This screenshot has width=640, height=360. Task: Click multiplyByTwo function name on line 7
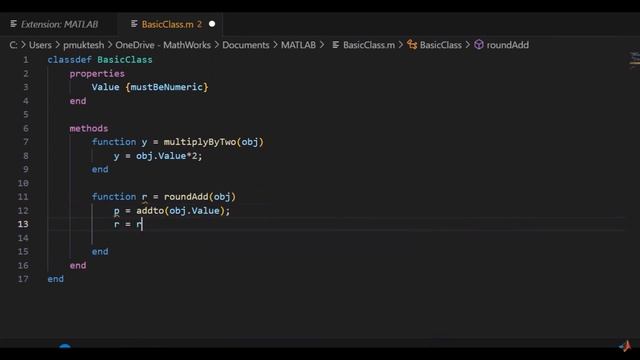tap(200, 142)
